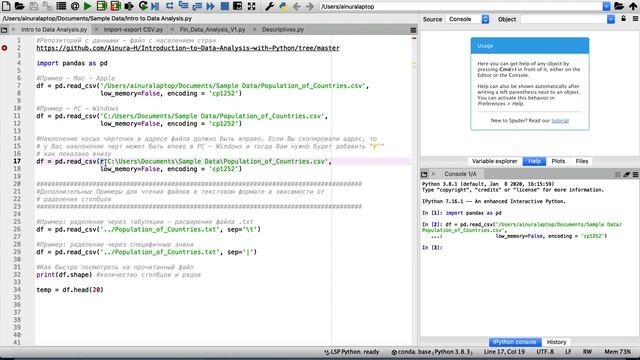The image size is (640, 360).
Task: Open the GitHub repository URL on line 2
Action: (x=188, y=48)
